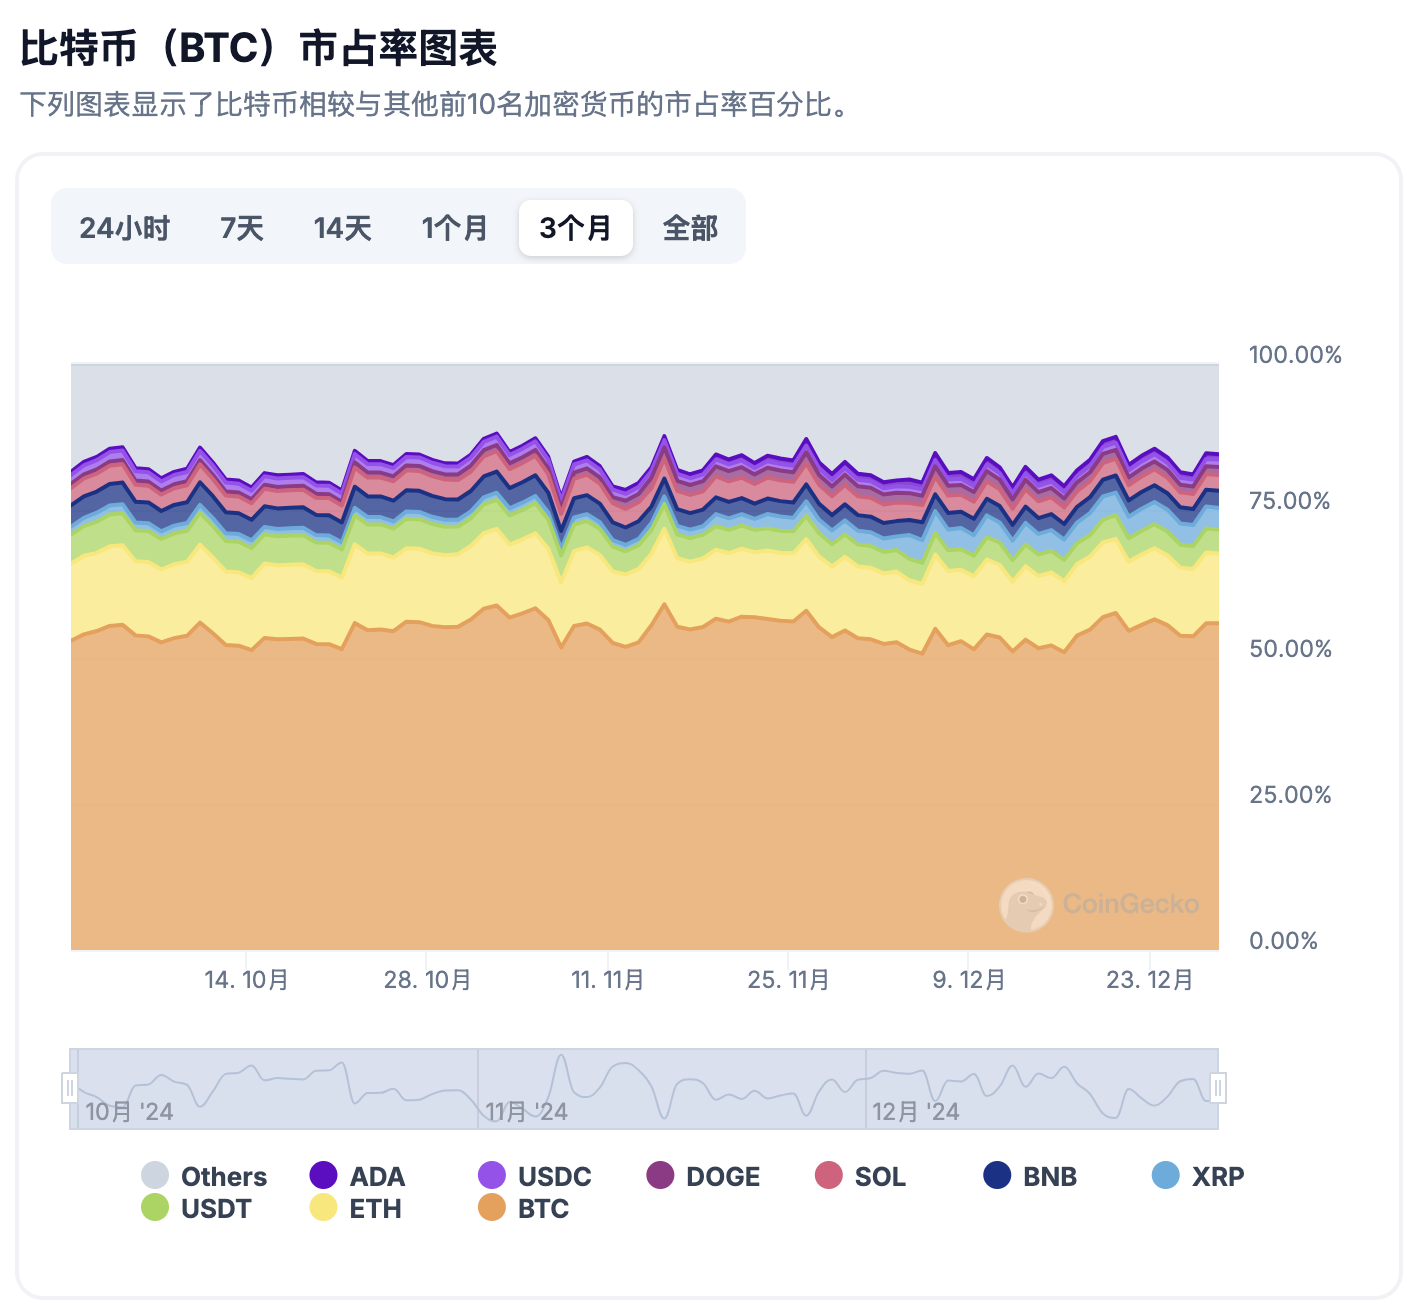Show the 1个月 chart range
The width and height of the screenshot is (1426, 1316).
click(454, 228)
